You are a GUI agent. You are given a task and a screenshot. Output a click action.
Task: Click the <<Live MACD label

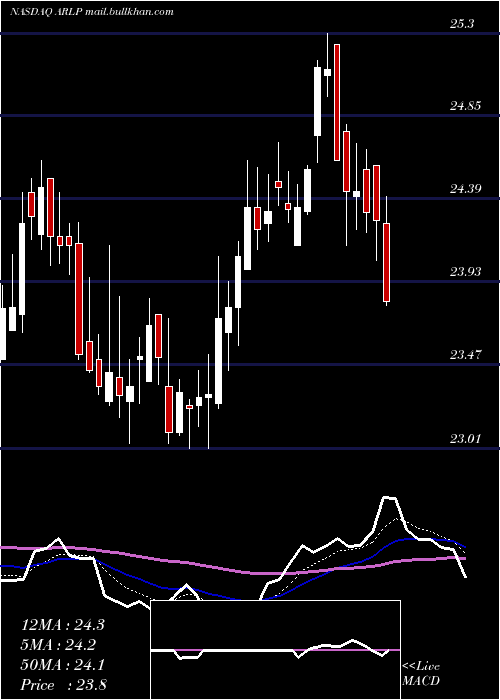(421, 673)
